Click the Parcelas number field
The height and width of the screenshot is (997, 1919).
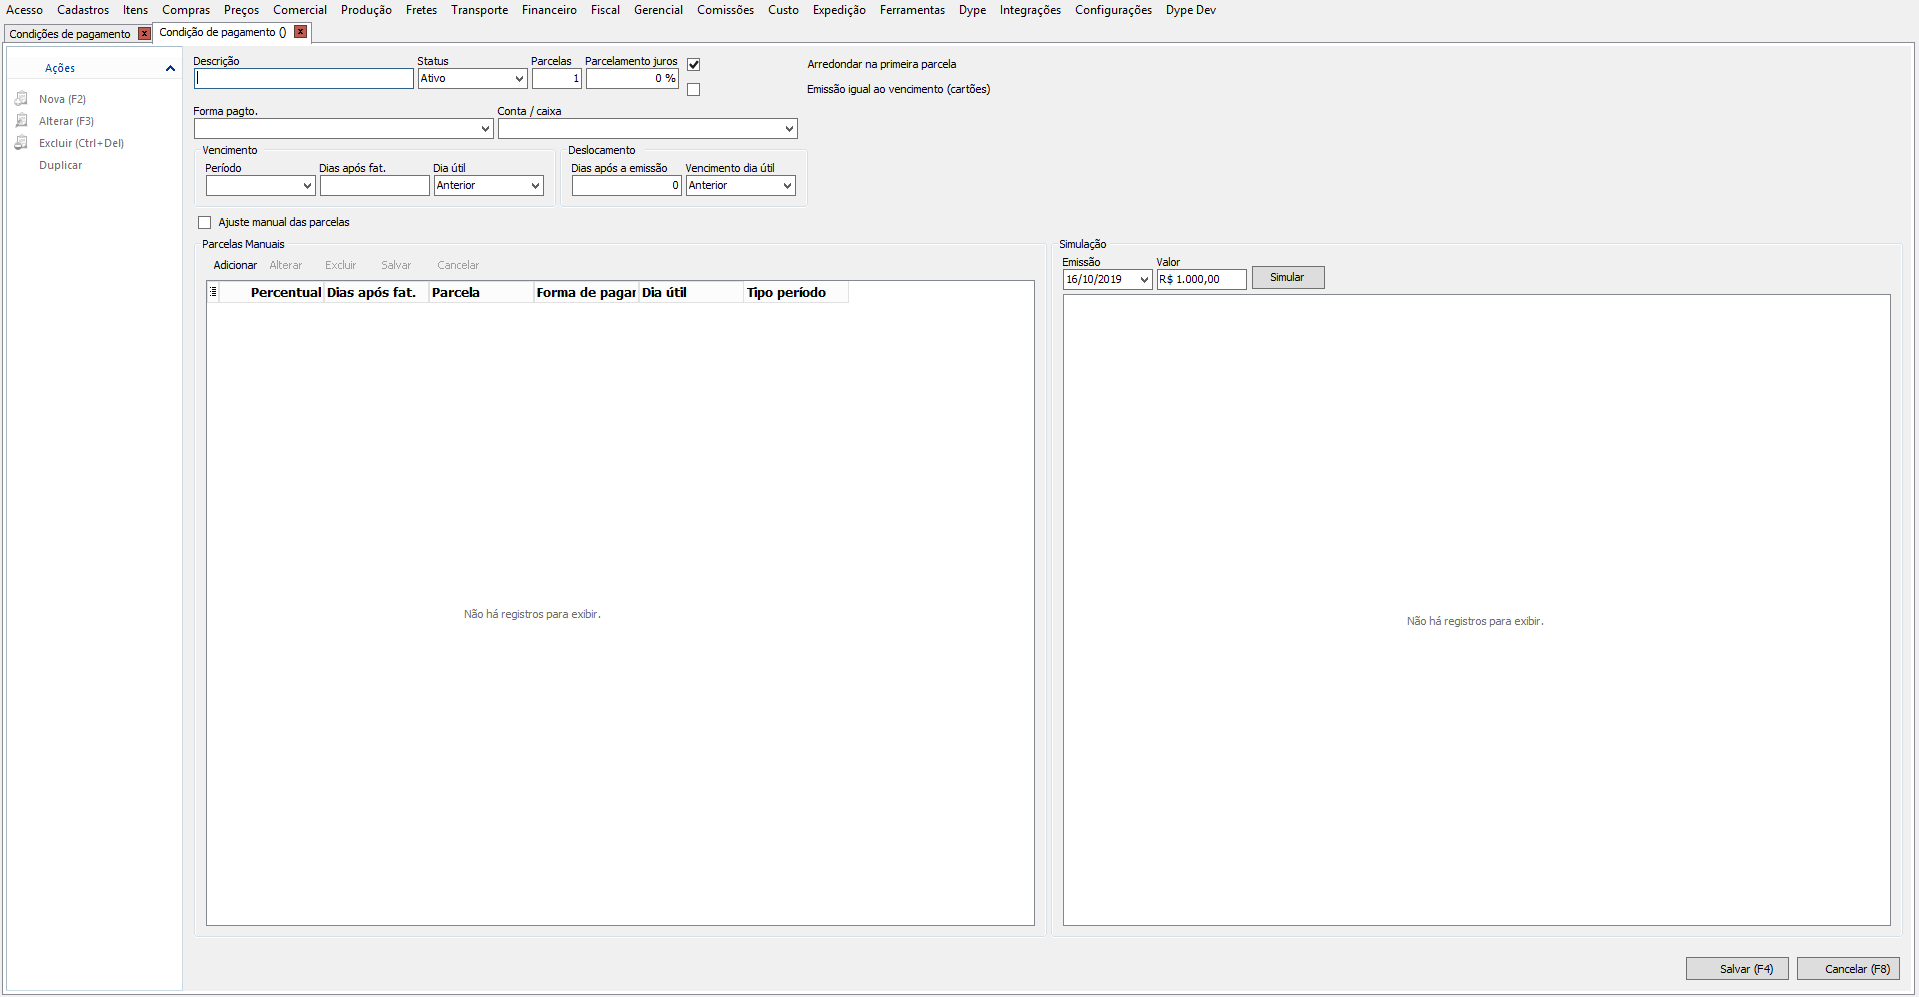[557, 78]
